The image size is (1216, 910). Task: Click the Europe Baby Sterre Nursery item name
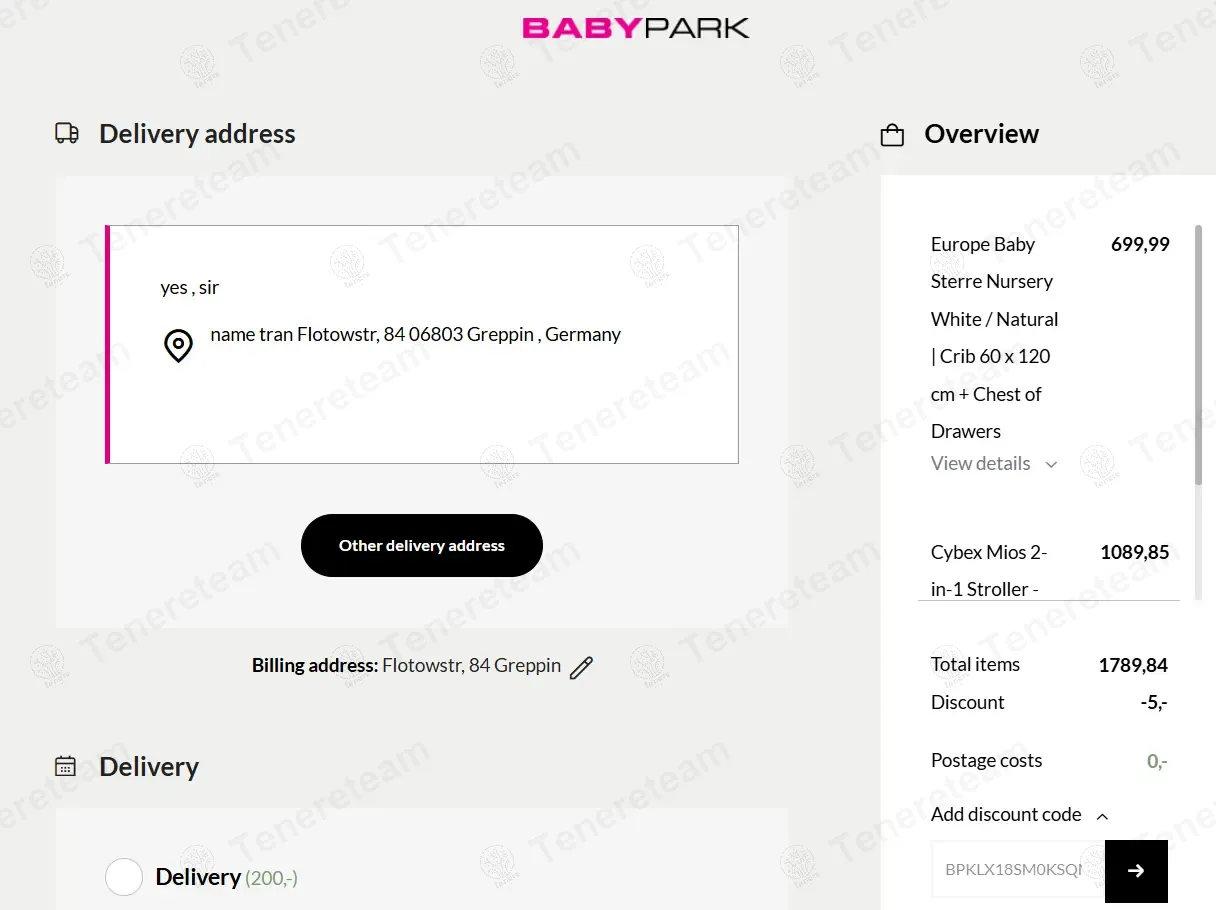tap(995, 337)
